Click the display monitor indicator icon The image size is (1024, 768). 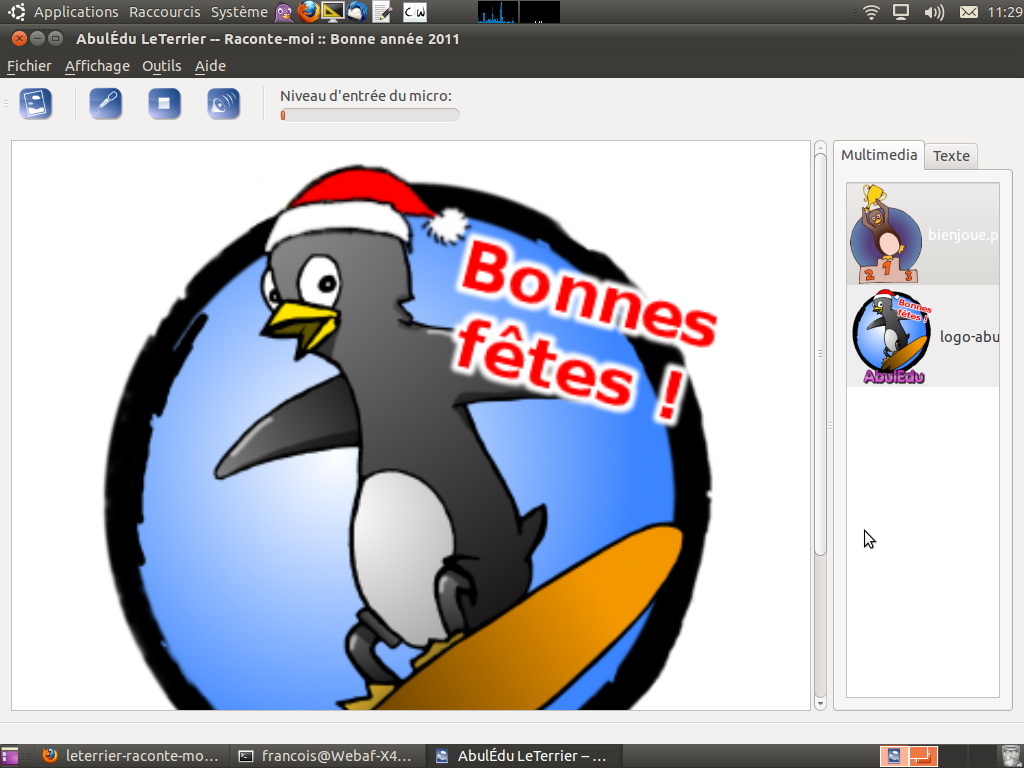click(x=901, y=12)
